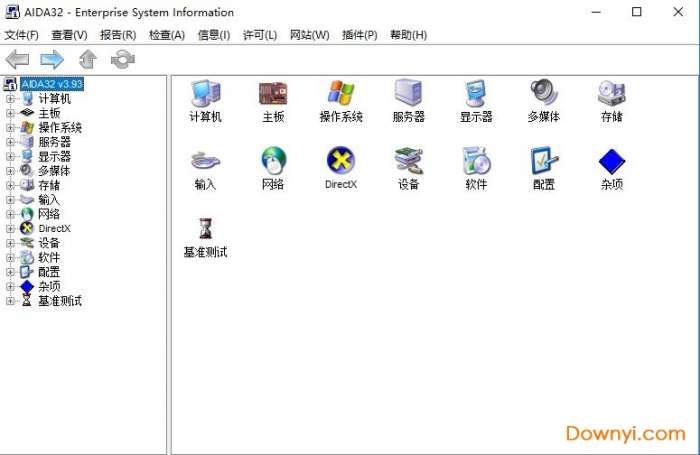
Task: Expand the 基准测试 node in the tree
Action: (x=10, y=301)
